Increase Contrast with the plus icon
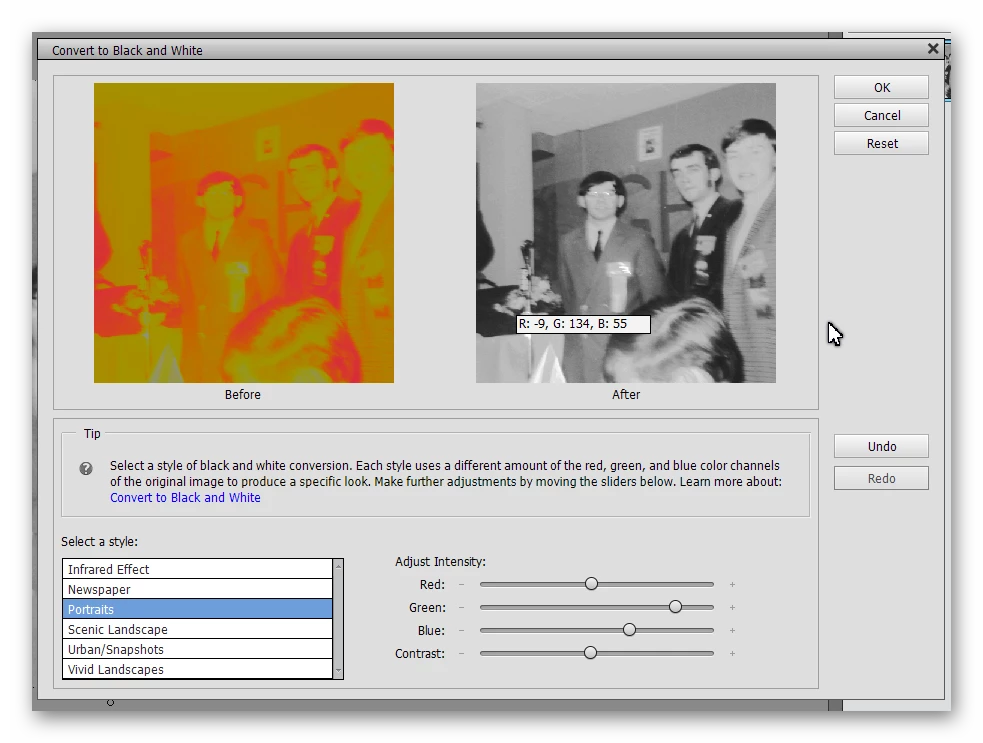 click(732, 653)
